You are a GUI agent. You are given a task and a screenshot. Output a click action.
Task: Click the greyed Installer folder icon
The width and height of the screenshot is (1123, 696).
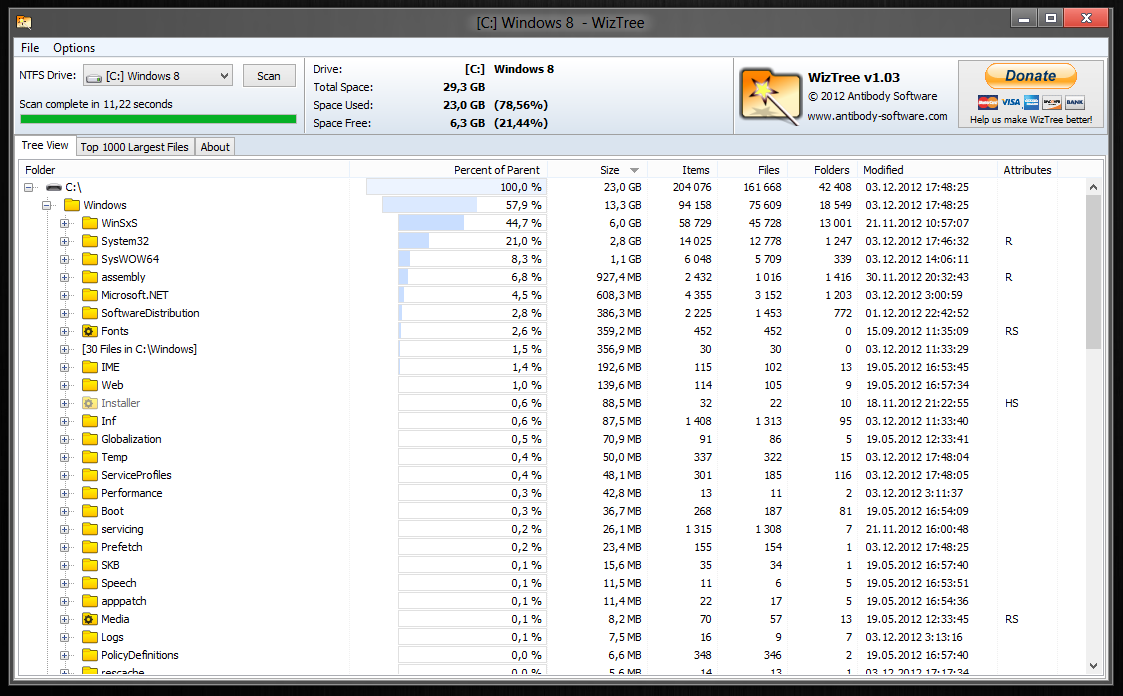[90, 403]
